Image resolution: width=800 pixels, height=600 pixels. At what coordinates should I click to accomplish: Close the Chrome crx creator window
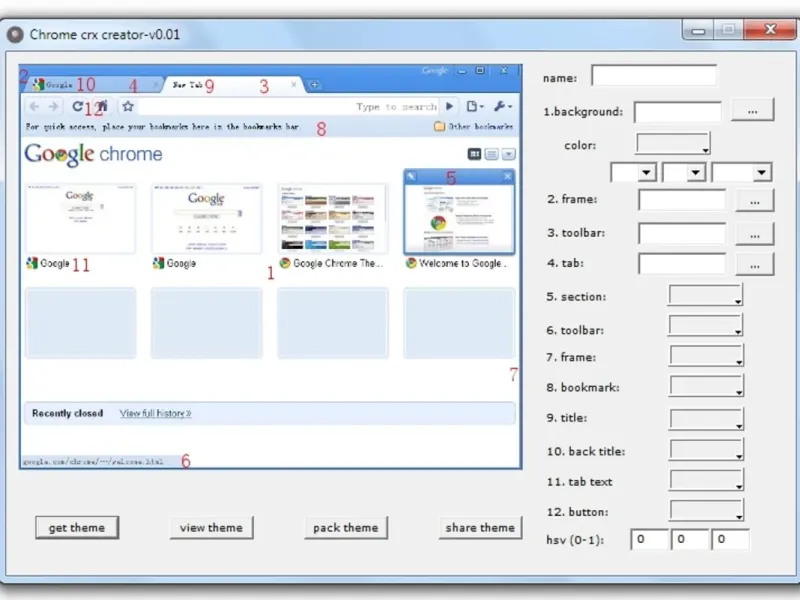[770, 30]
